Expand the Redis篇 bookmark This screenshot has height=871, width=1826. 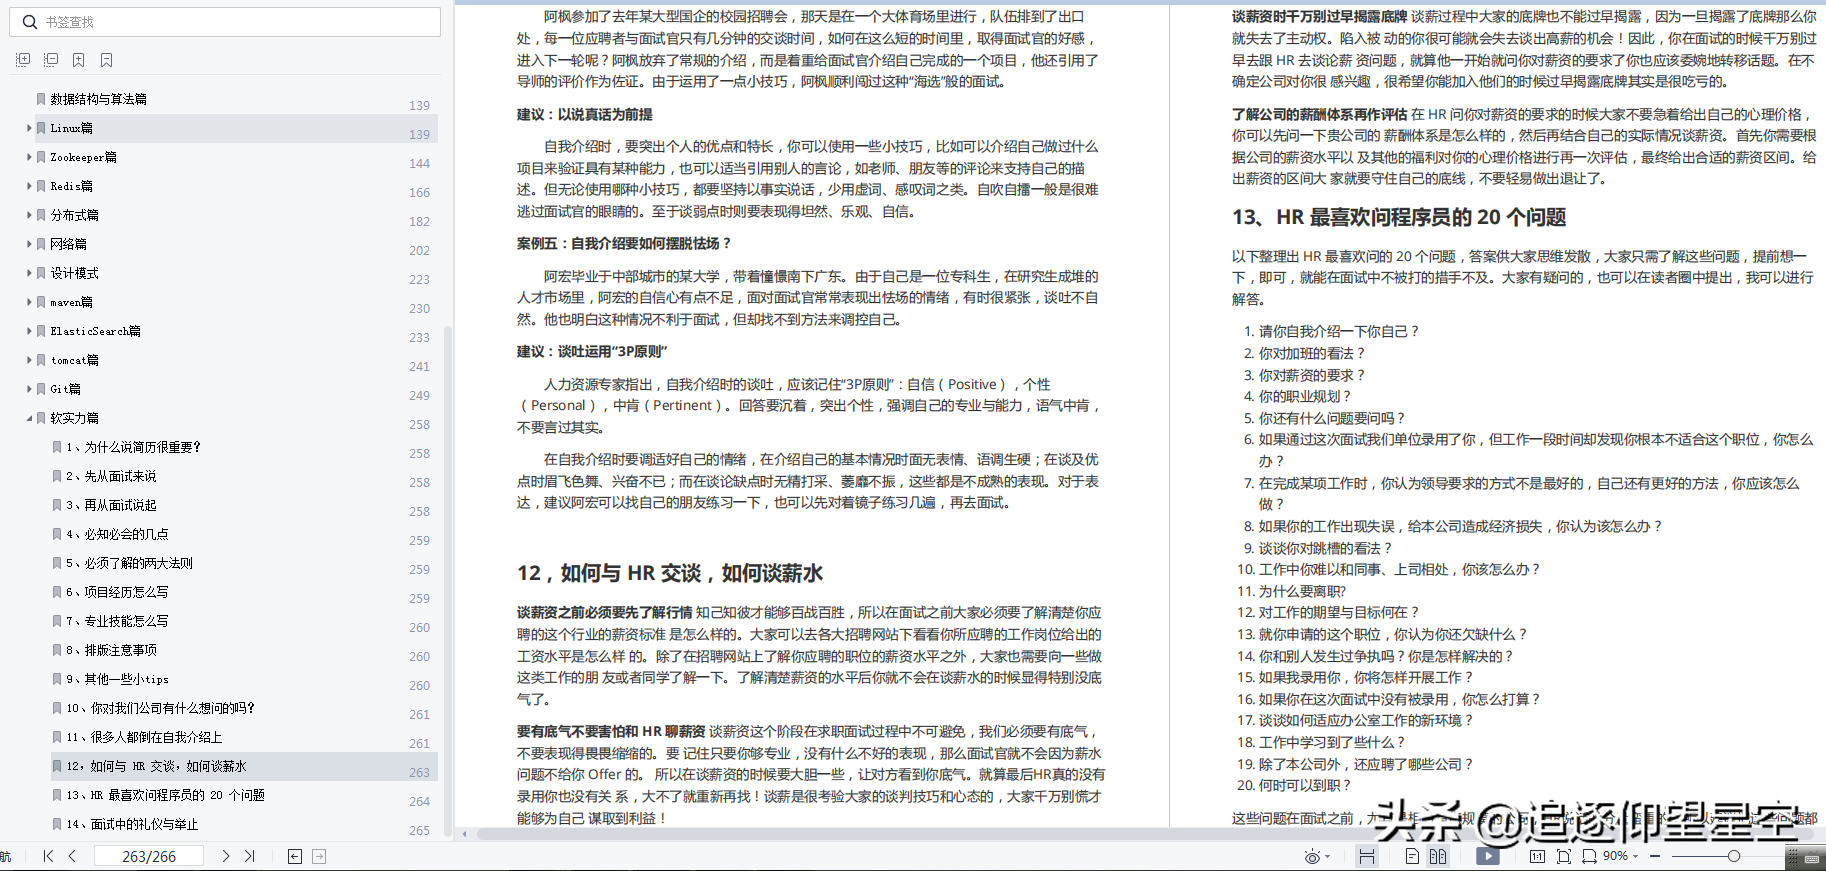[x=29, y=186]
